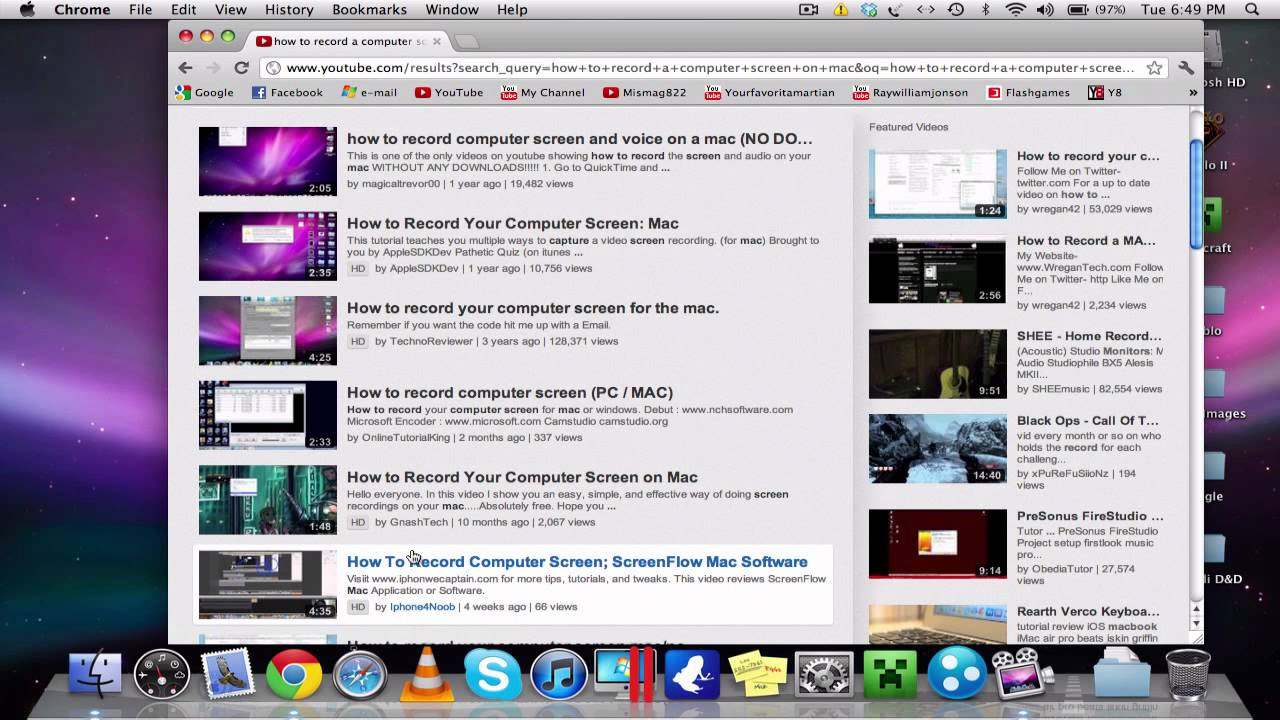Open the History menu
This screenshot has width=1280, height=720.
point(289,10)
